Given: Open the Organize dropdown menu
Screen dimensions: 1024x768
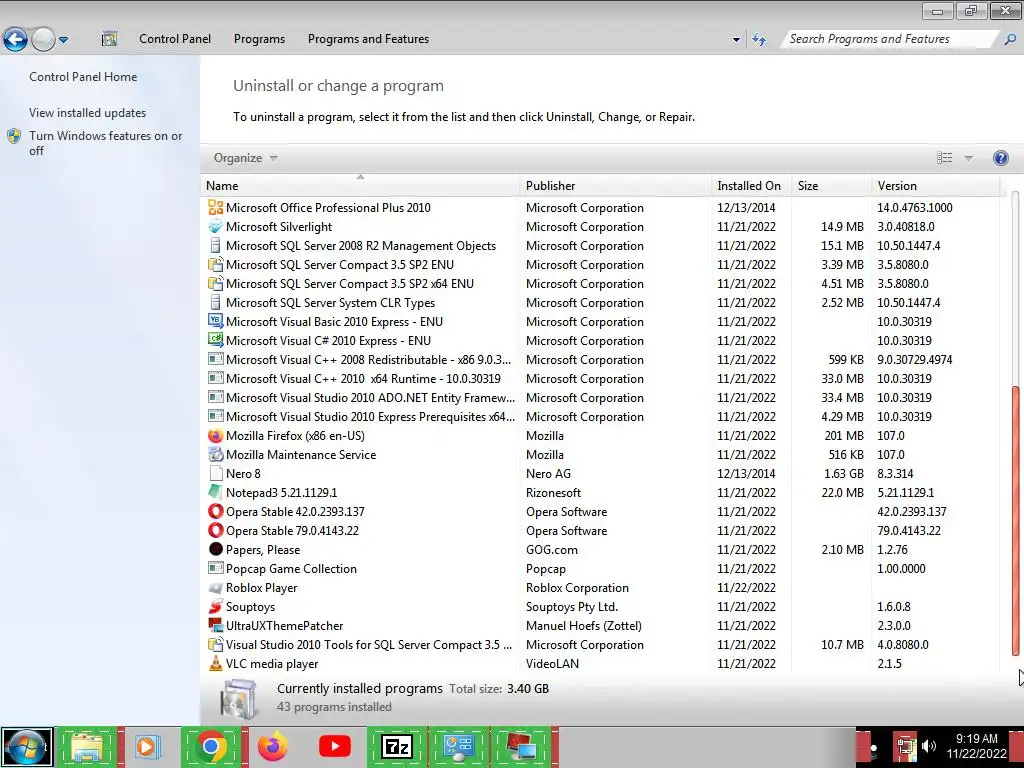Looking at the screenshot, I should [x=246, y=158].
